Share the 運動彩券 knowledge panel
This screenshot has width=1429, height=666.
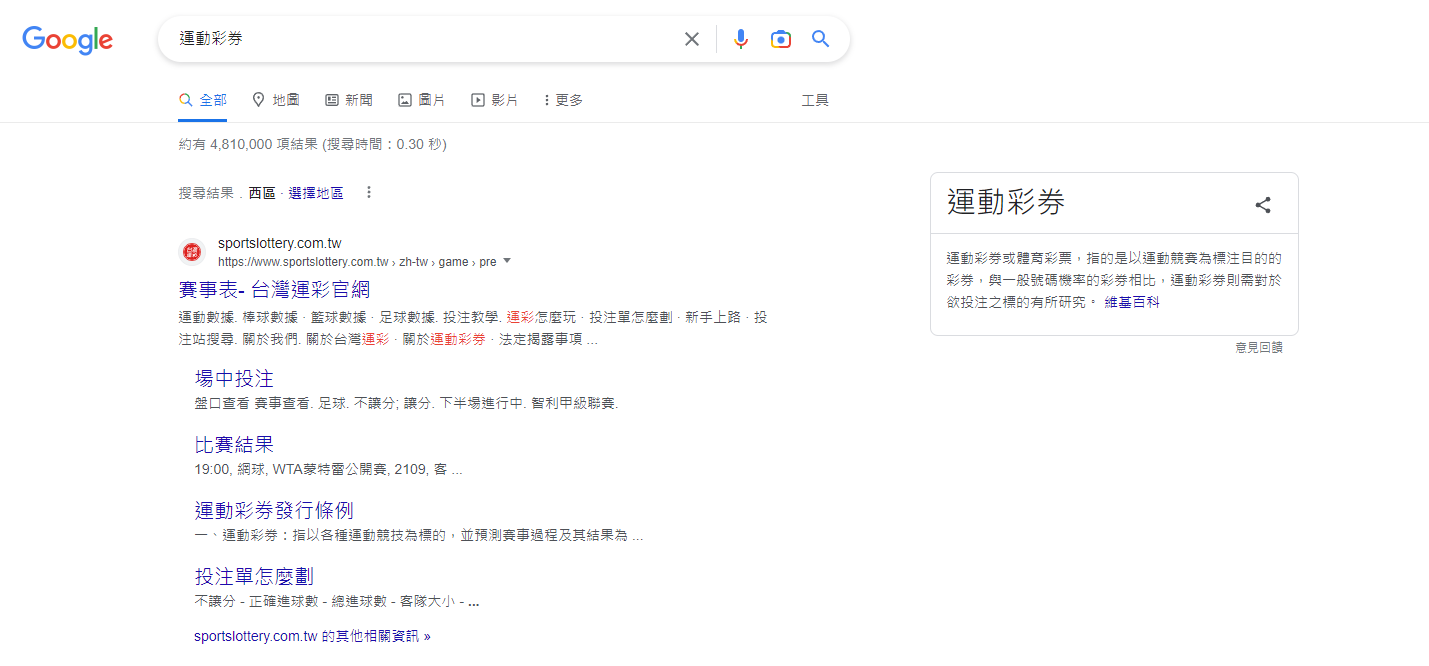1263,205
